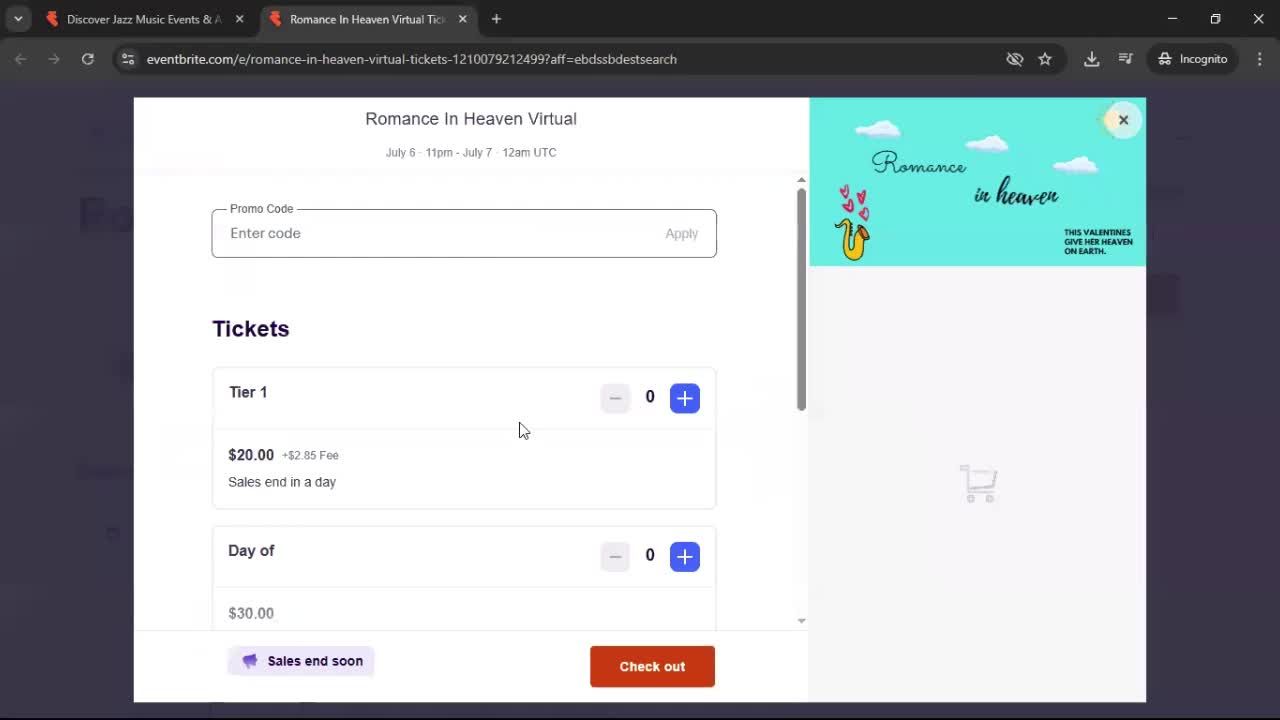
Task: Go forward in browser history
Action: pos(54,59)
